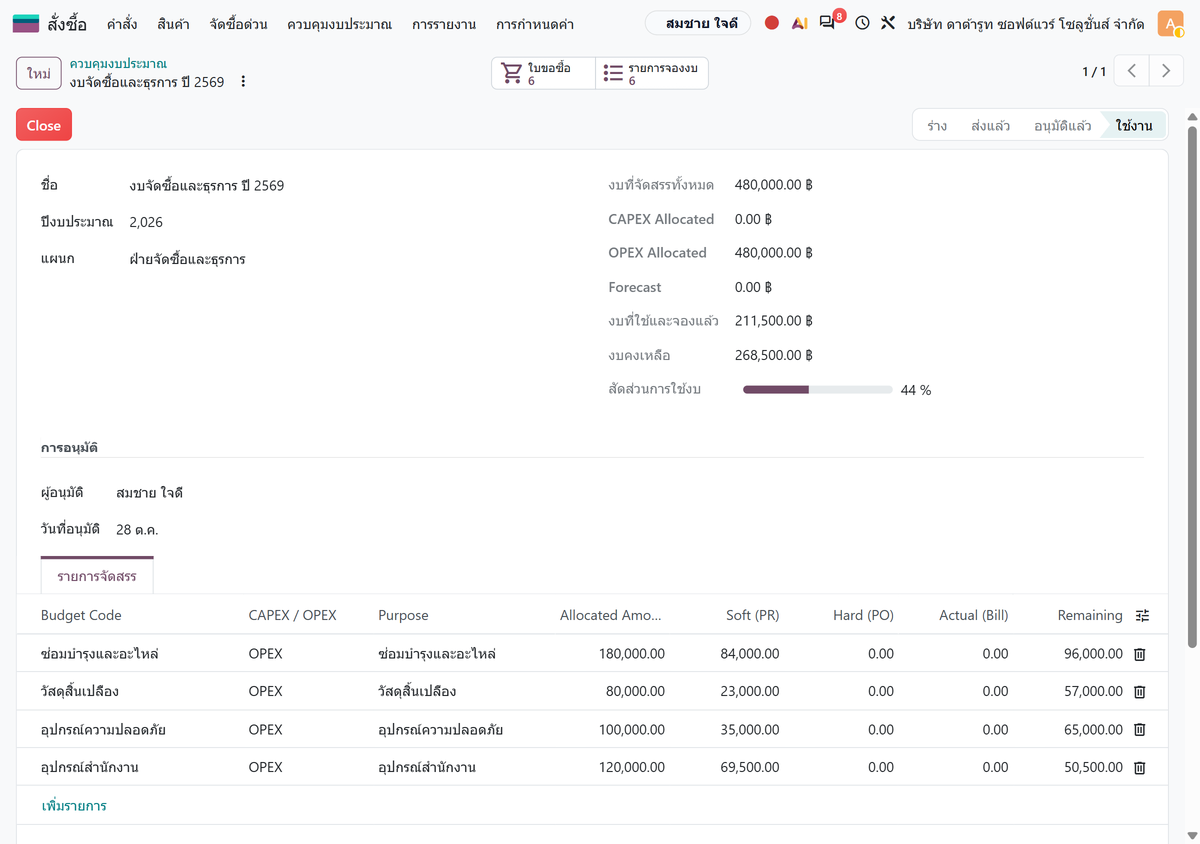Viewport: 1200px width, 844px height.
Task: Delete the อุปกรณ์ความปลอดภัย allocation row
Action: pyautogui.click(x=1139, y=730)
